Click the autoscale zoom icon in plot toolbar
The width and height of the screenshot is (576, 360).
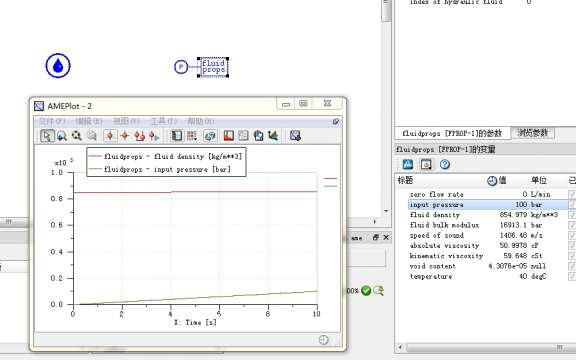coord(77,136)
